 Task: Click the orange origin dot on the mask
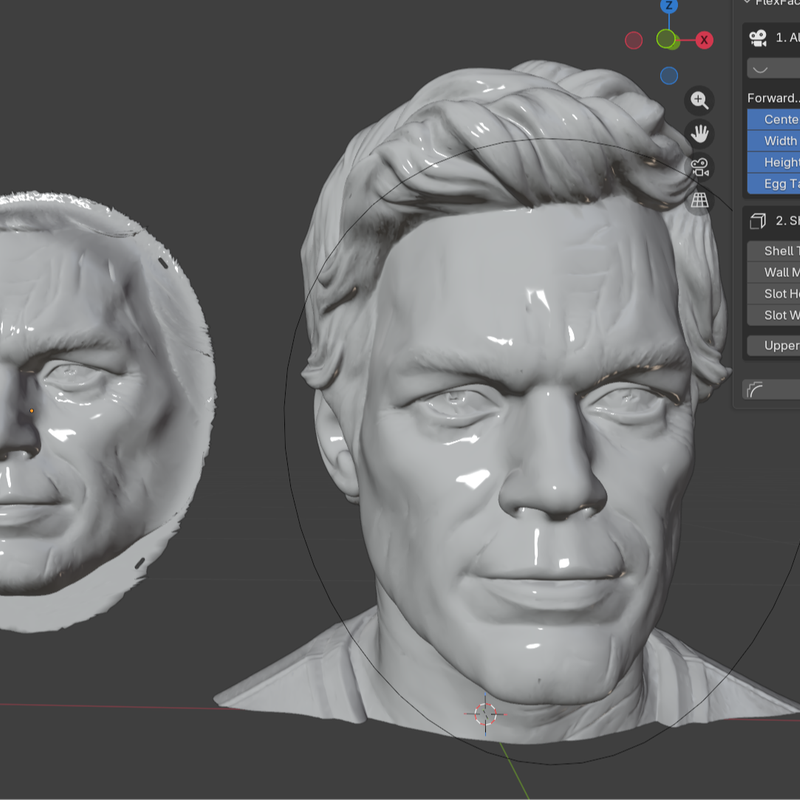[32, 411]
